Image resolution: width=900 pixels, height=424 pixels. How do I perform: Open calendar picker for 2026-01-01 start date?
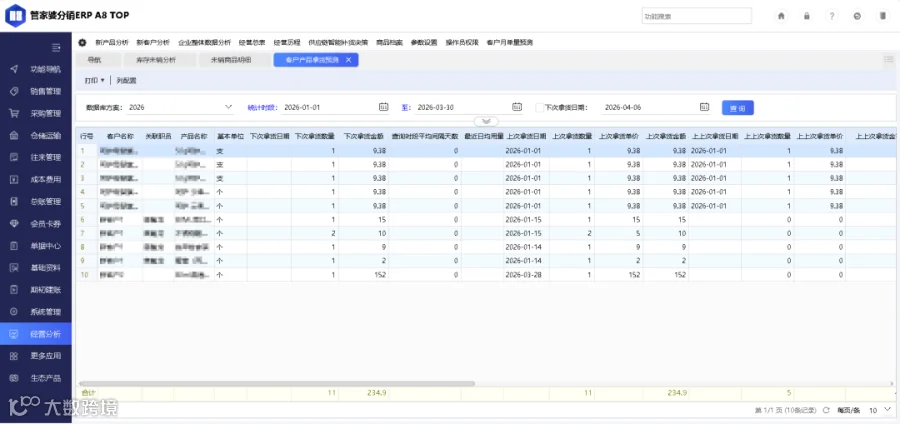point(383,107)
